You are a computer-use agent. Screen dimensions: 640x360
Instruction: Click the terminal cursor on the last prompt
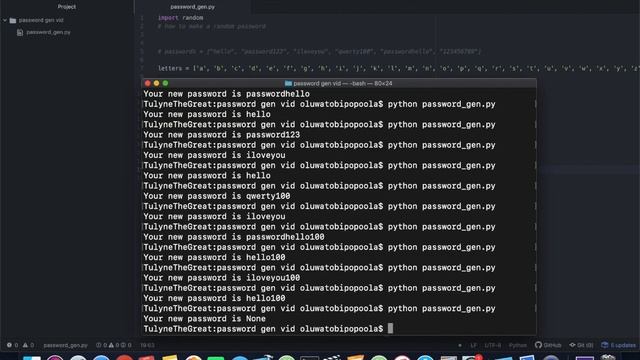tap(390, 328)
